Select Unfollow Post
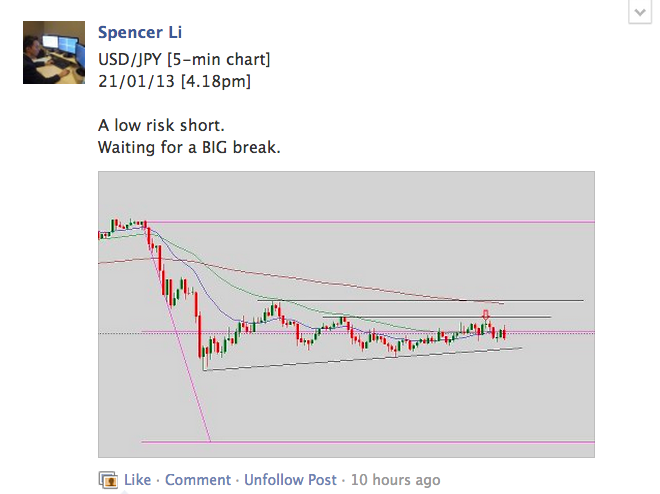660x494 pixels. tap(290, 480)
